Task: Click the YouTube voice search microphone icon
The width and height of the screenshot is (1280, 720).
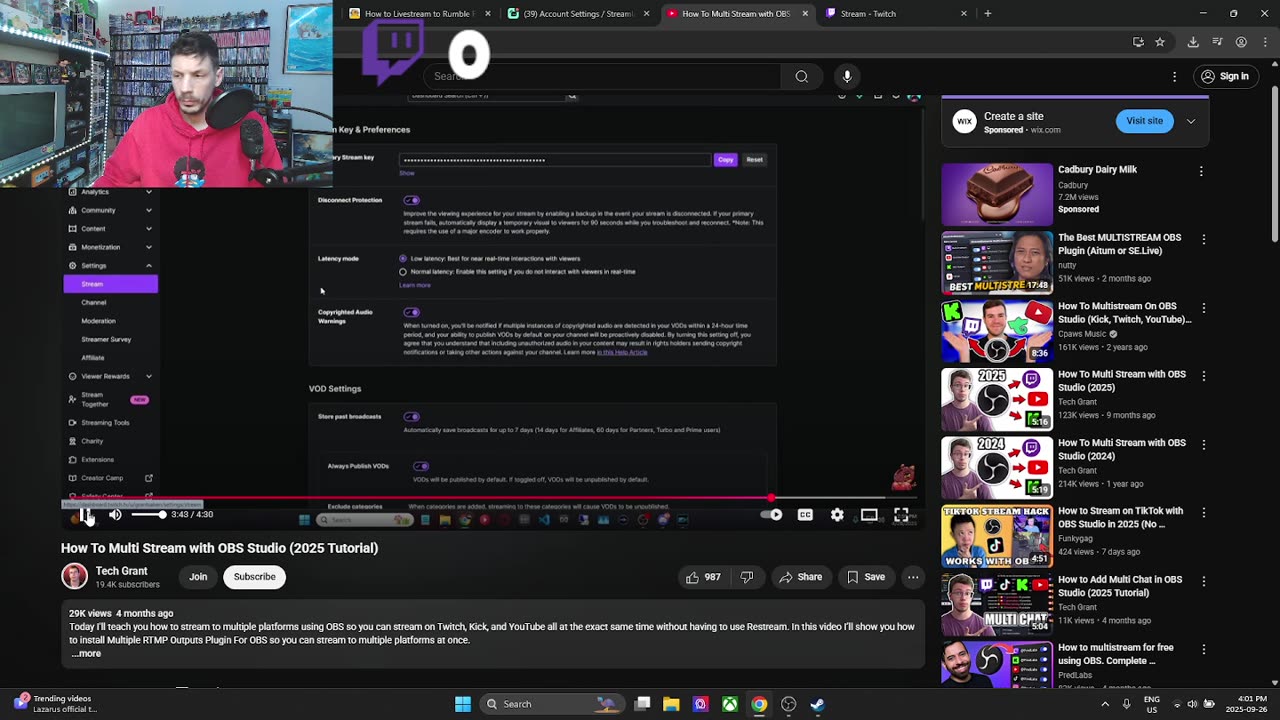Action: (847, 76)
